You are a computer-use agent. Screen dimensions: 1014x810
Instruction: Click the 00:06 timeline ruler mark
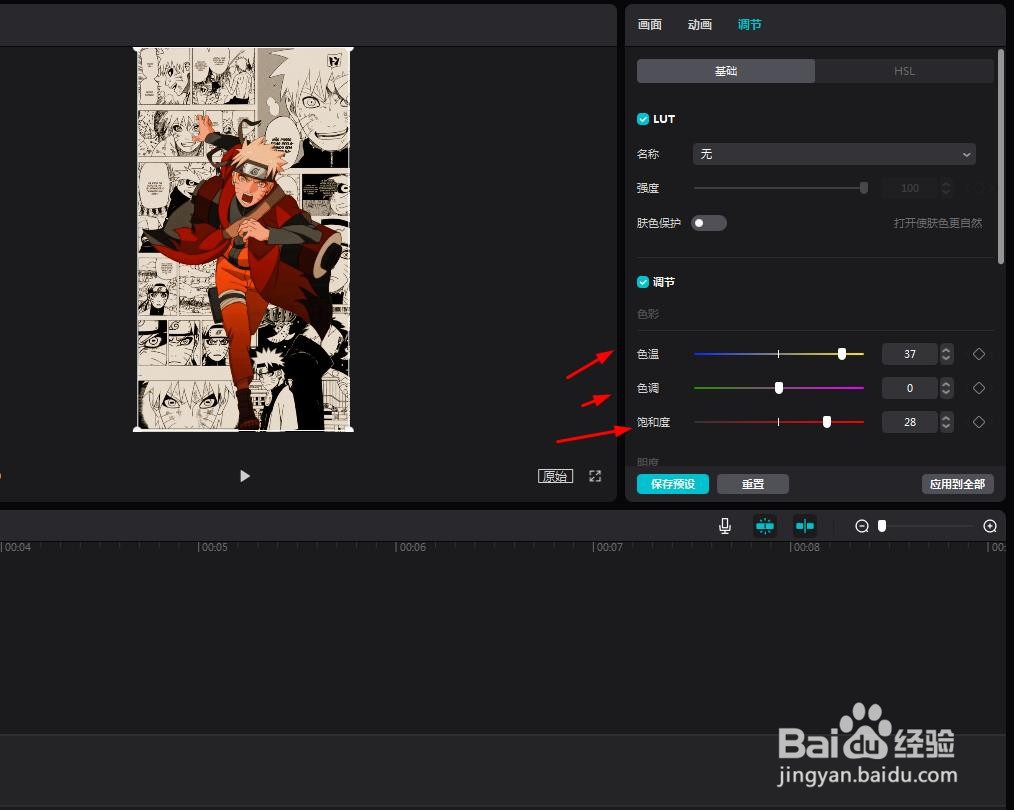pos(411,547)
